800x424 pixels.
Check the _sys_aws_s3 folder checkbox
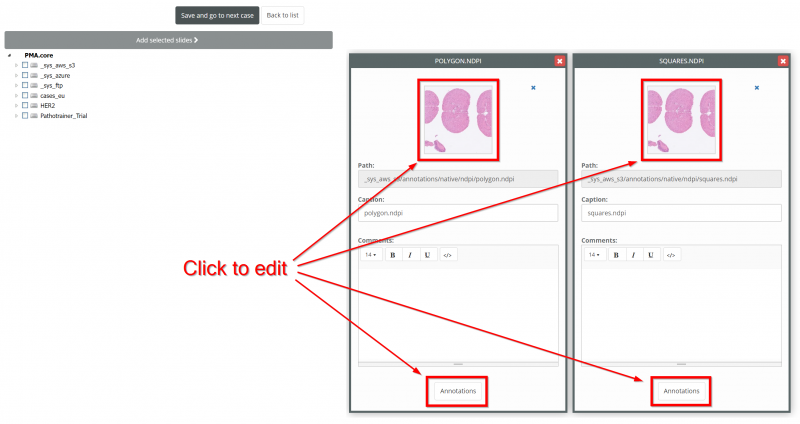point(25,65)
